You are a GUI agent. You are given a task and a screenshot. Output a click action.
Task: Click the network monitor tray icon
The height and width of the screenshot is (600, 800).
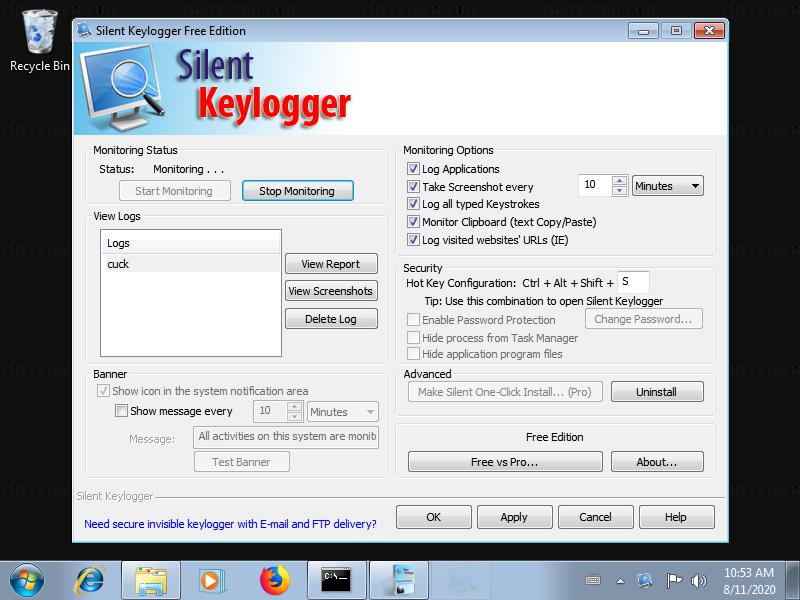(x=644, y=581)
